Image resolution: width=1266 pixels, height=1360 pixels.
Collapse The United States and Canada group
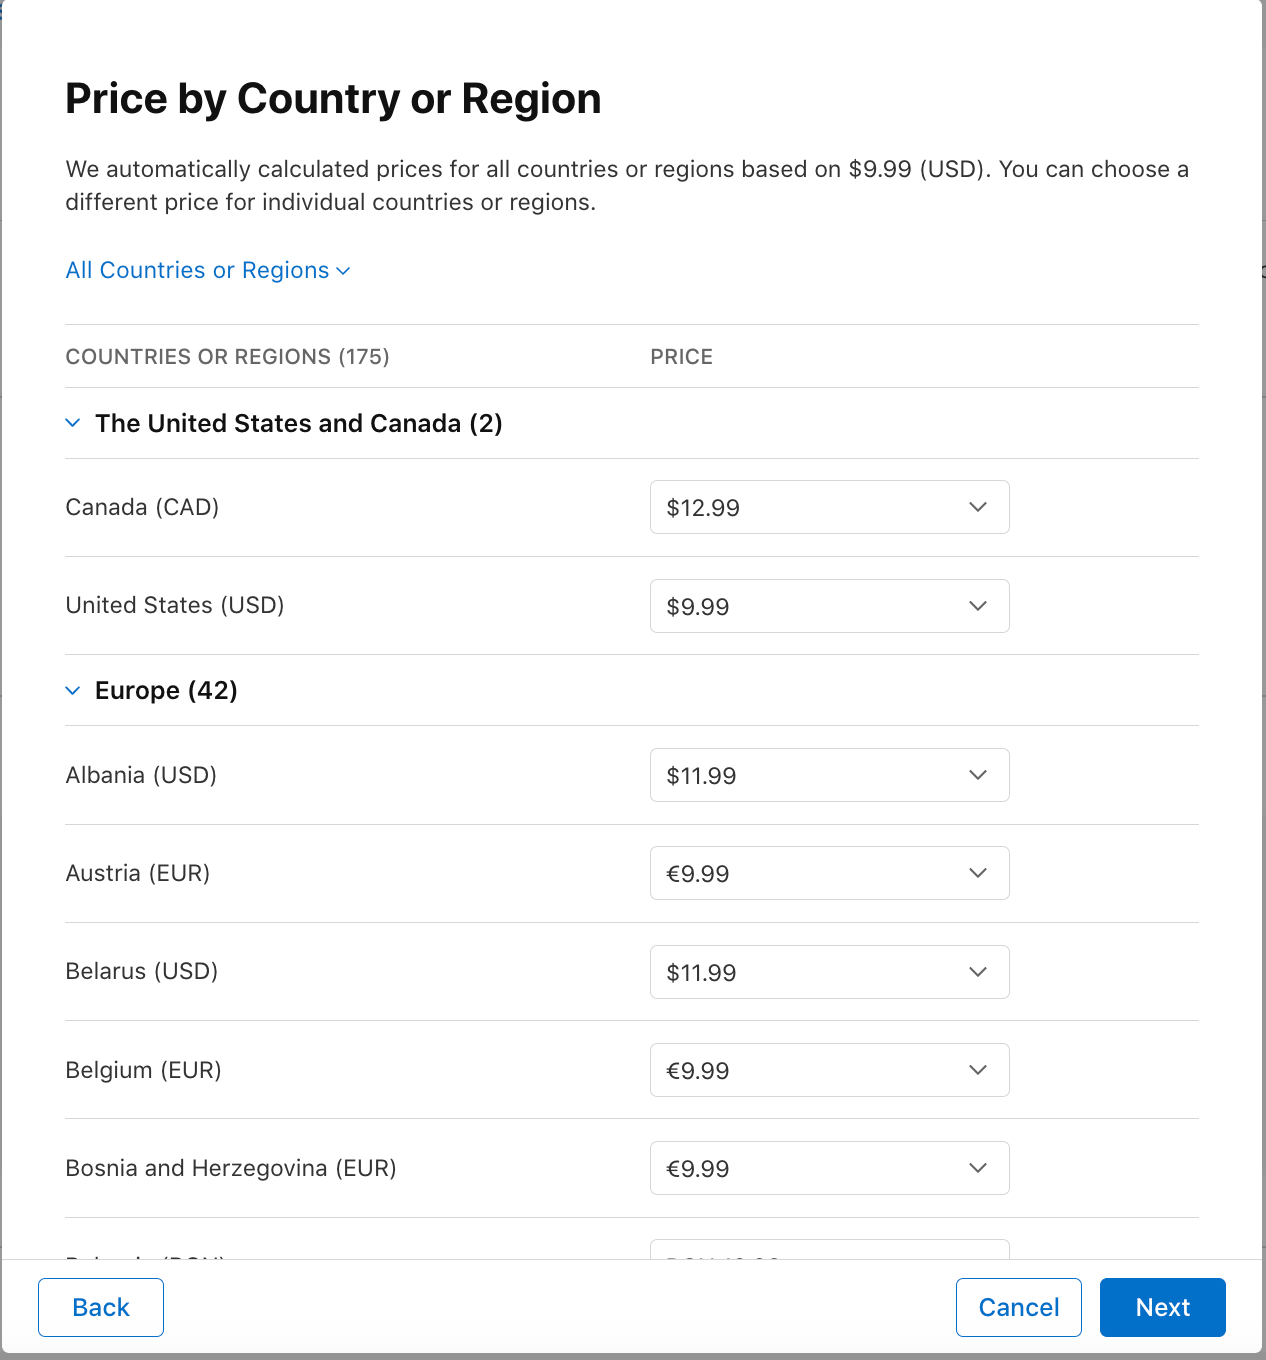73,423
